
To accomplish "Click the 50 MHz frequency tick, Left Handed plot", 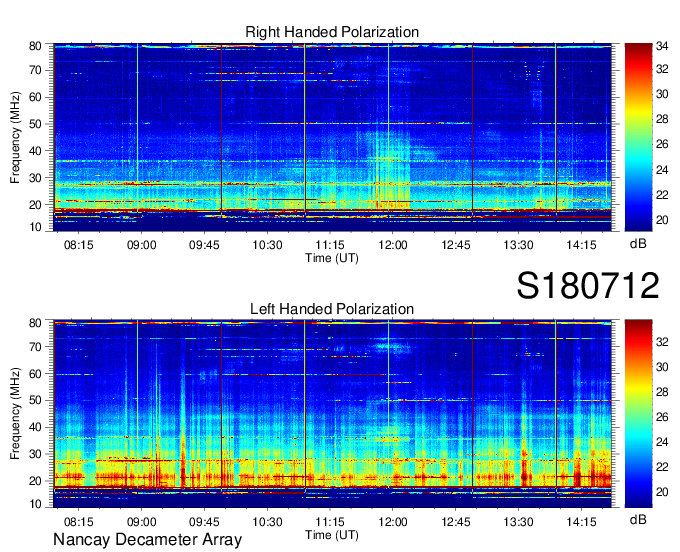I will [x=35, y=401].
